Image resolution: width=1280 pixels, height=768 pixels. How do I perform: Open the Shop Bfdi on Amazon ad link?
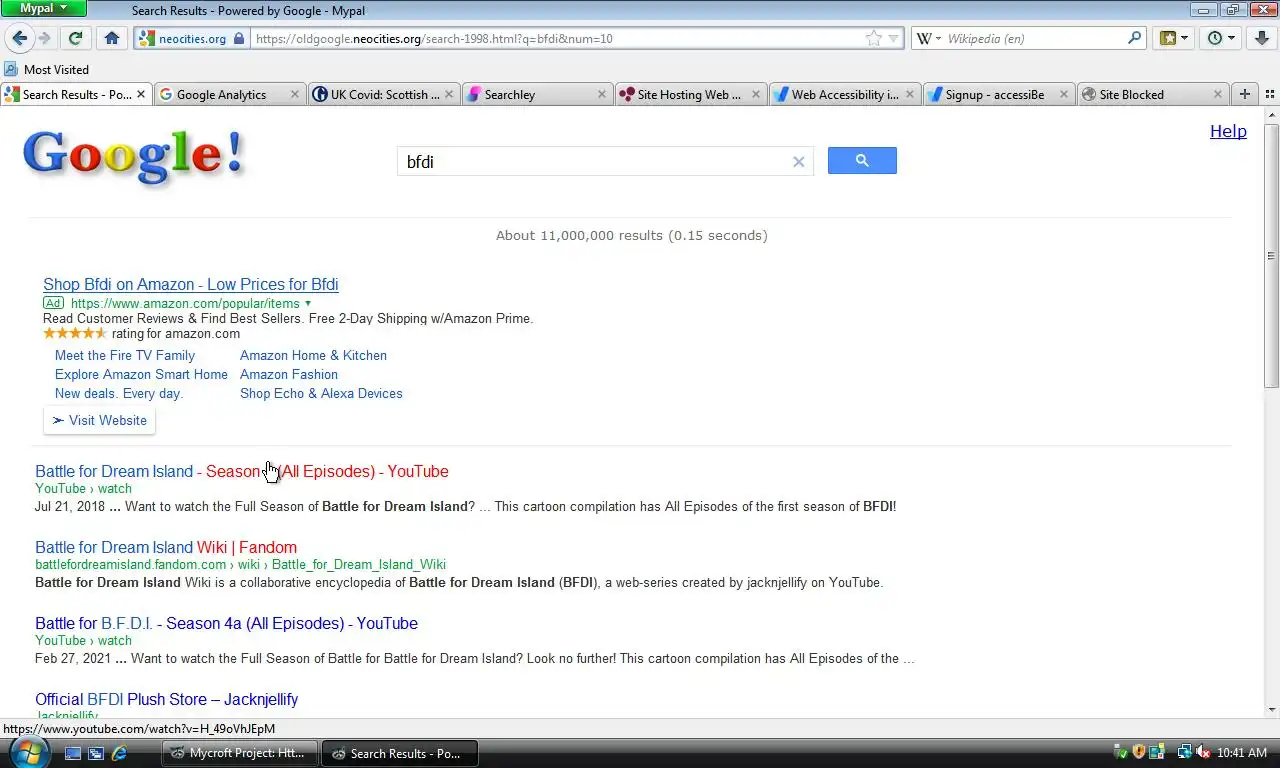[x=190, y=284]
